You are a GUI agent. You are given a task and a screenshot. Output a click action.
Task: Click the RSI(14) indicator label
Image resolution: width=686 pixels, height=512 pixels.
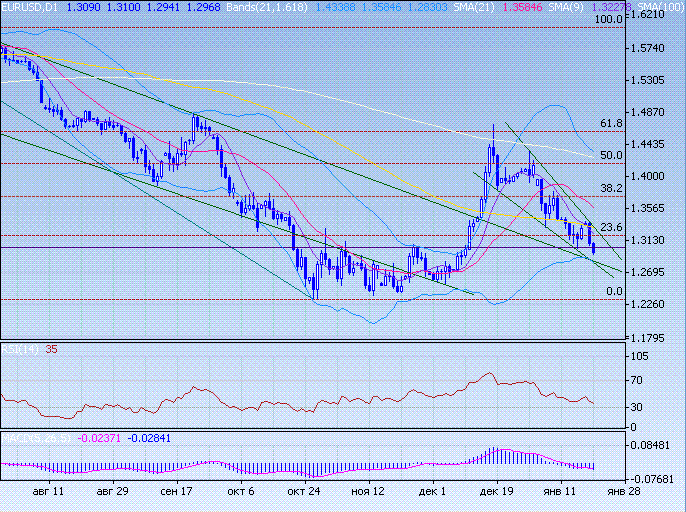click(x=14, y=350)
